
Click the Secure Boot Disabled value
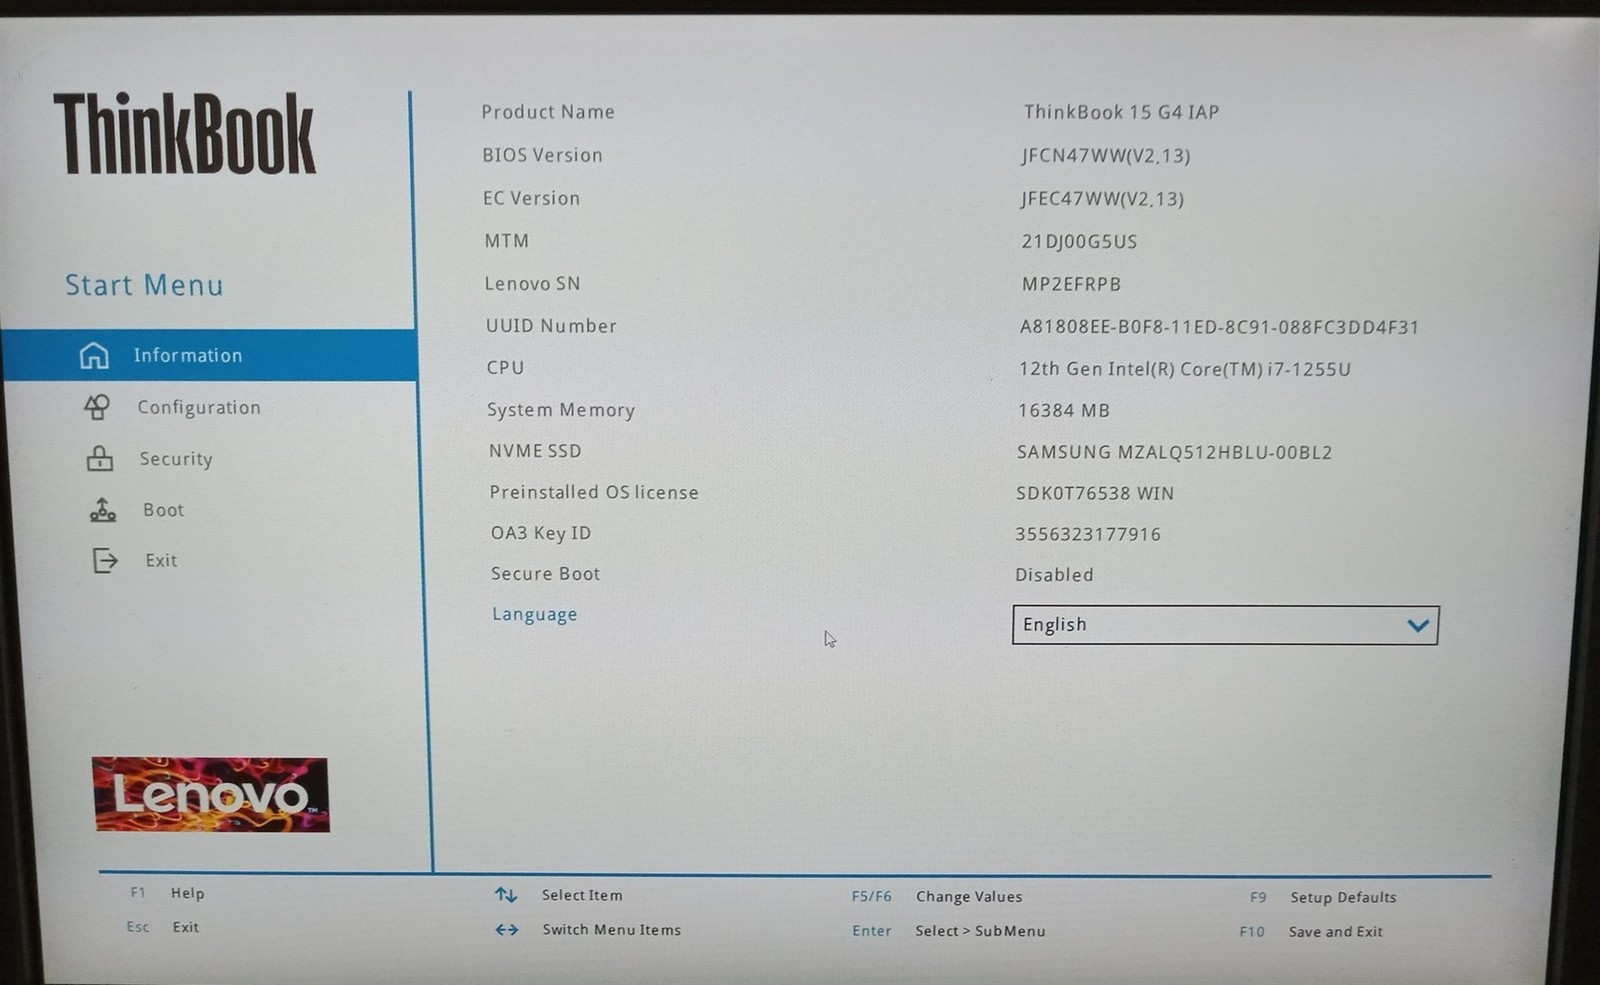point(1054,575)
